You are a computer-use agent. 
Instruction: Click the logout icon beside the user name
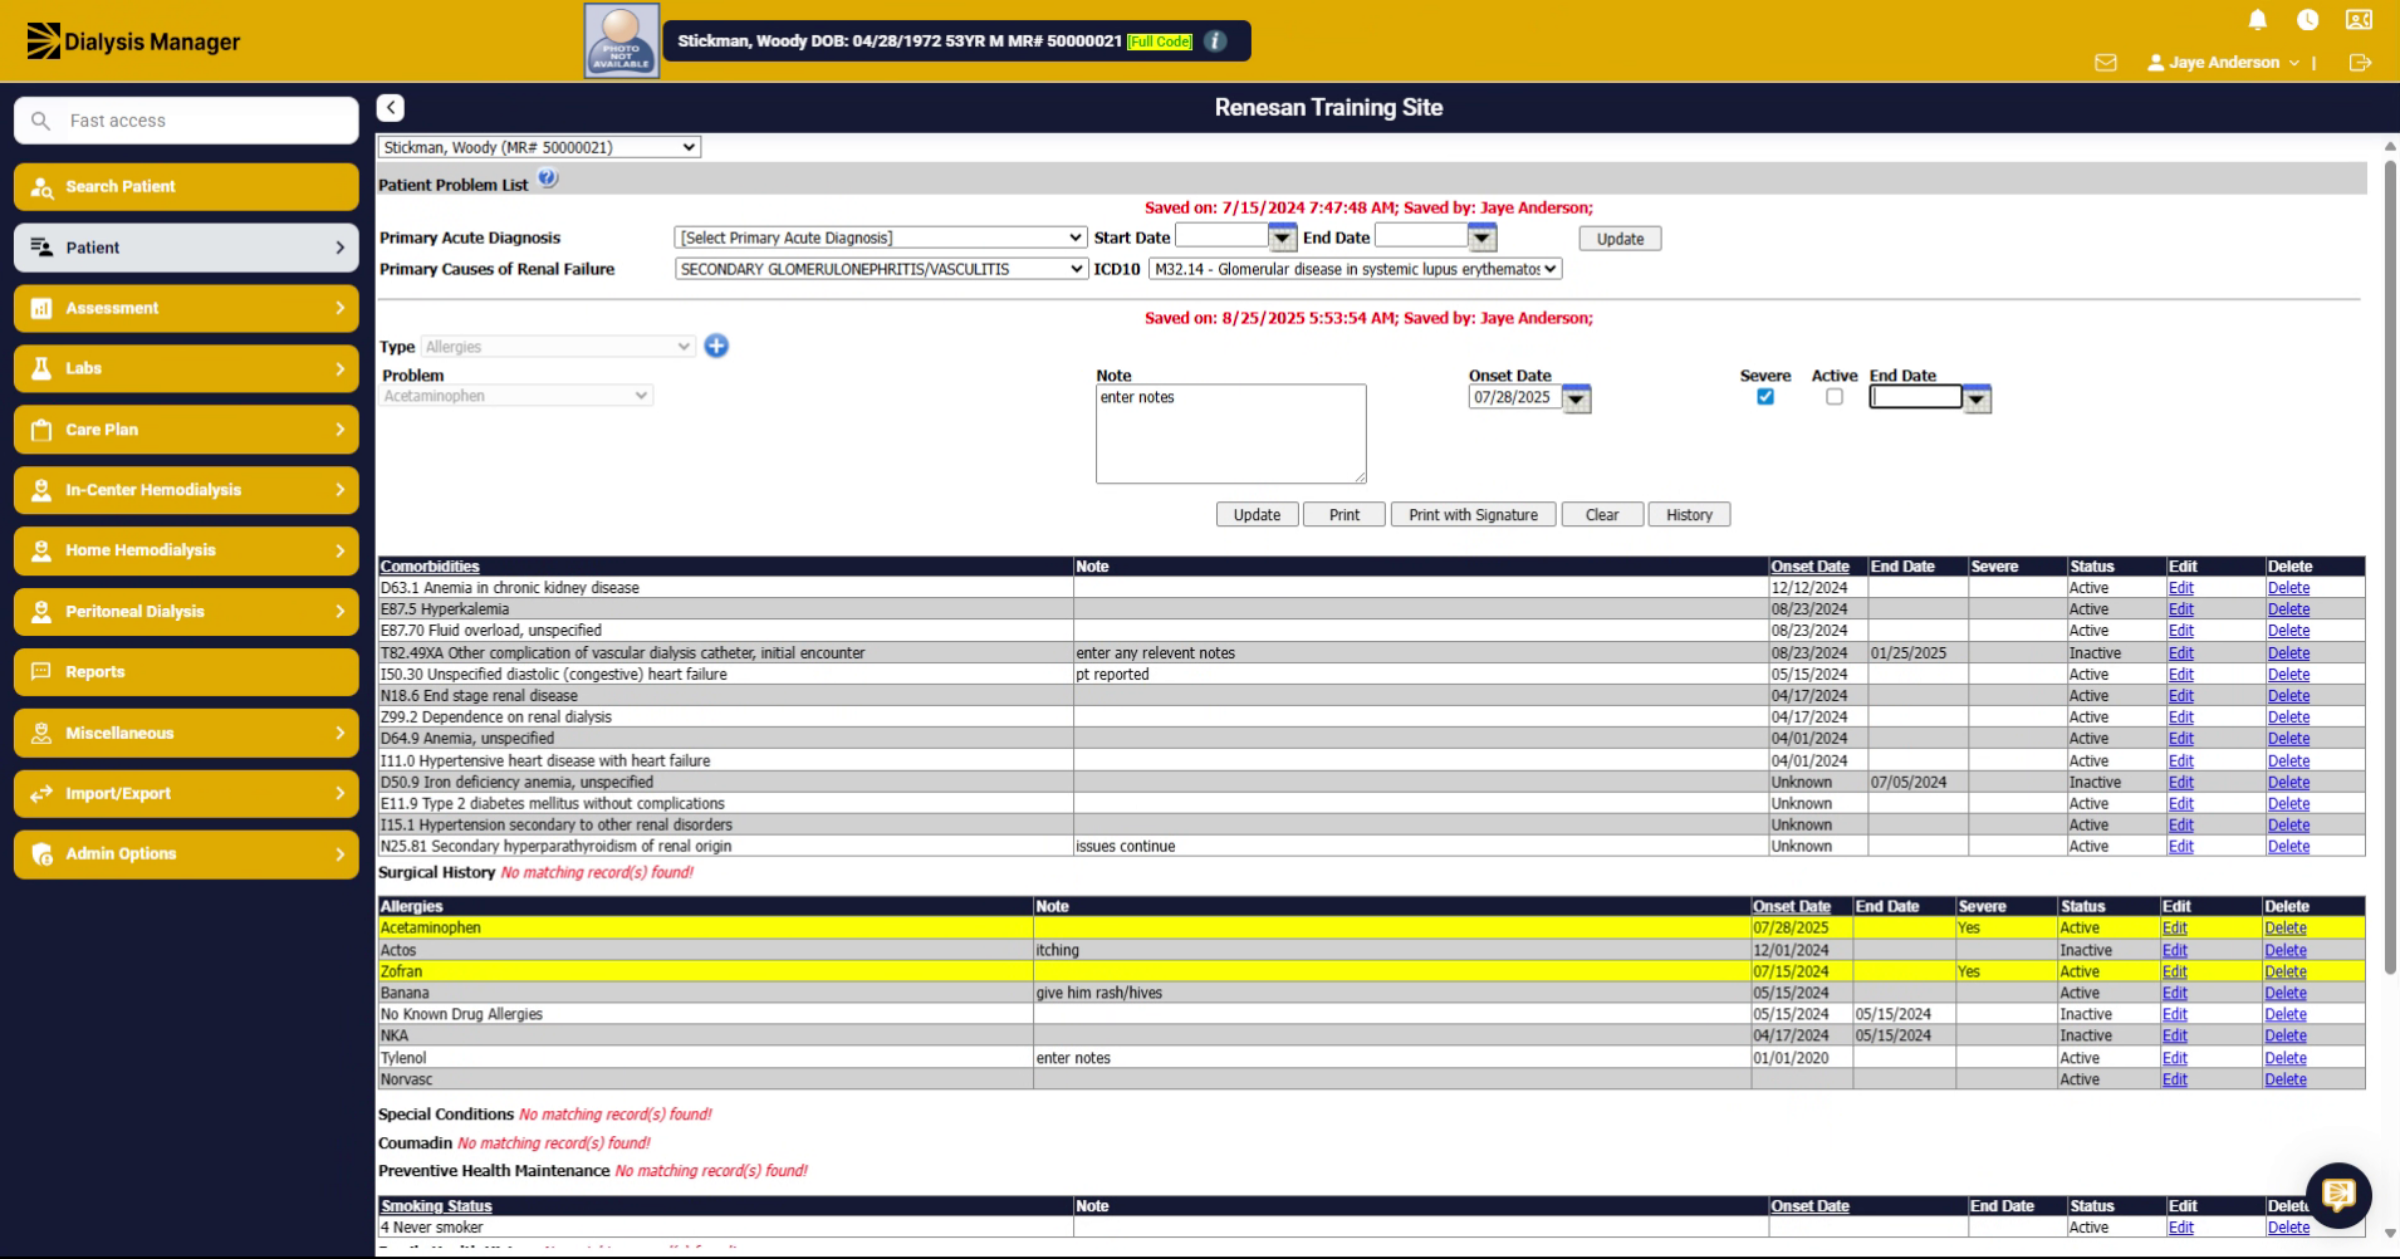click(x=2360, y=62)
